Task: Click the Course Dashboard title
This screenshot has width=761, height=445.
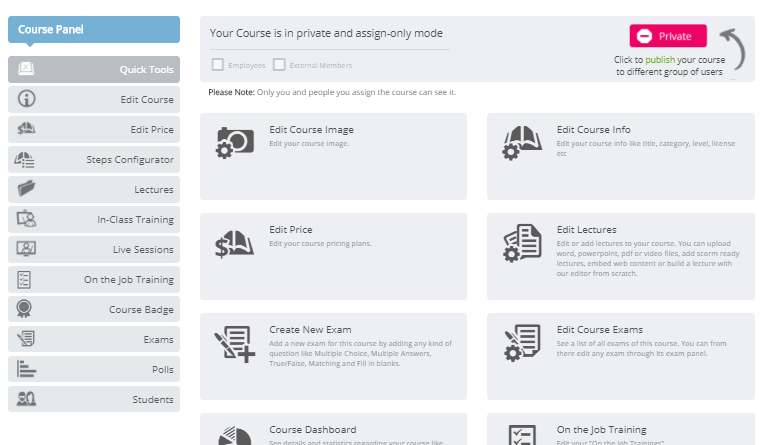Action: [313, 429]
